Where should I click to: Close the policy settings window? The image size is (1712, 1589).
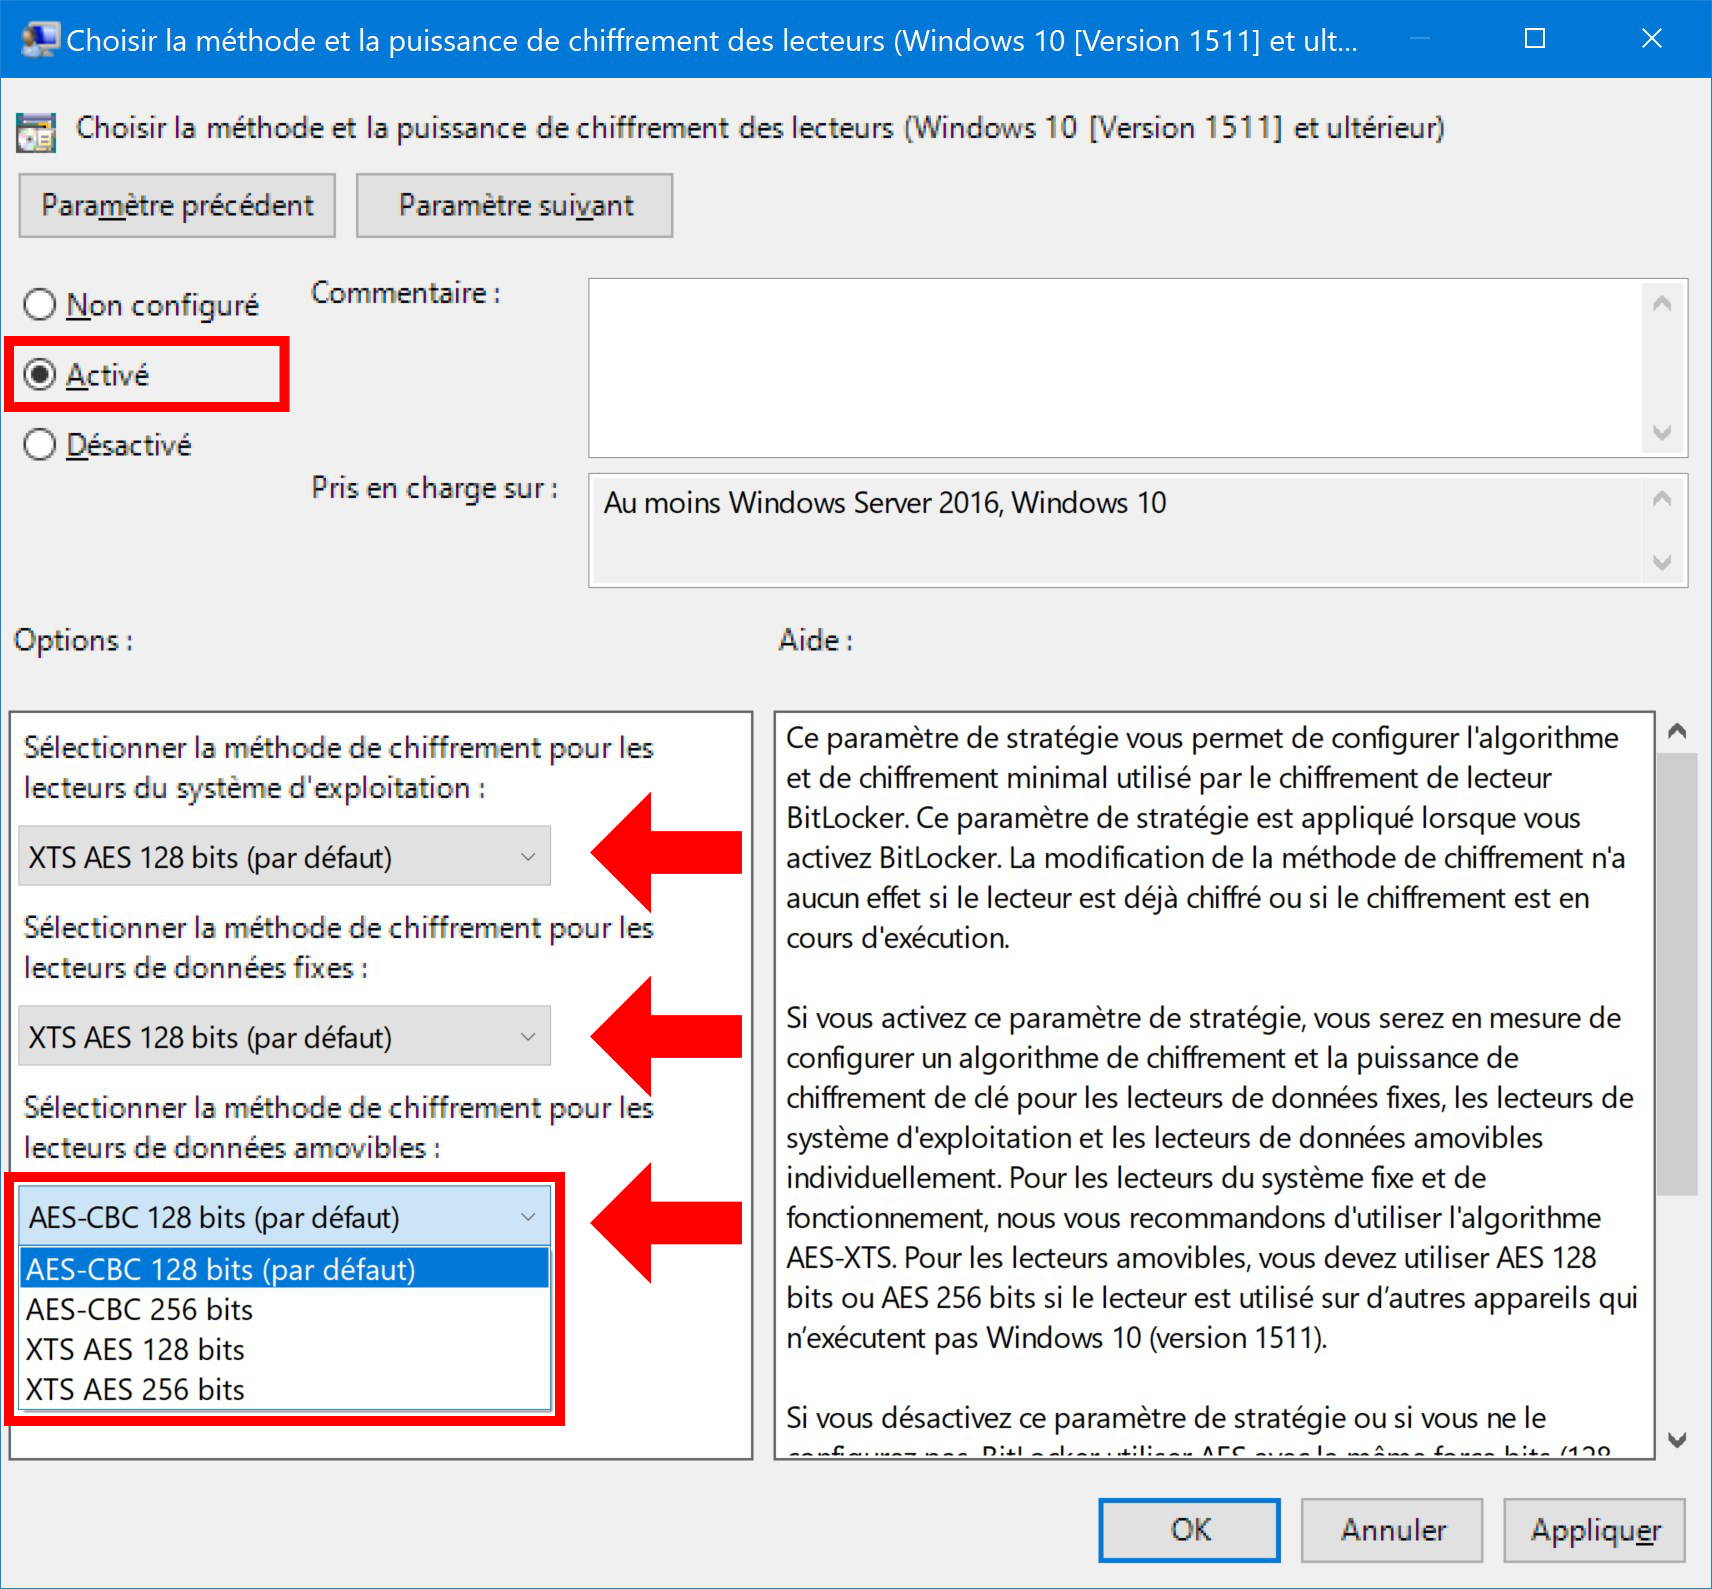pos(1652,39)
